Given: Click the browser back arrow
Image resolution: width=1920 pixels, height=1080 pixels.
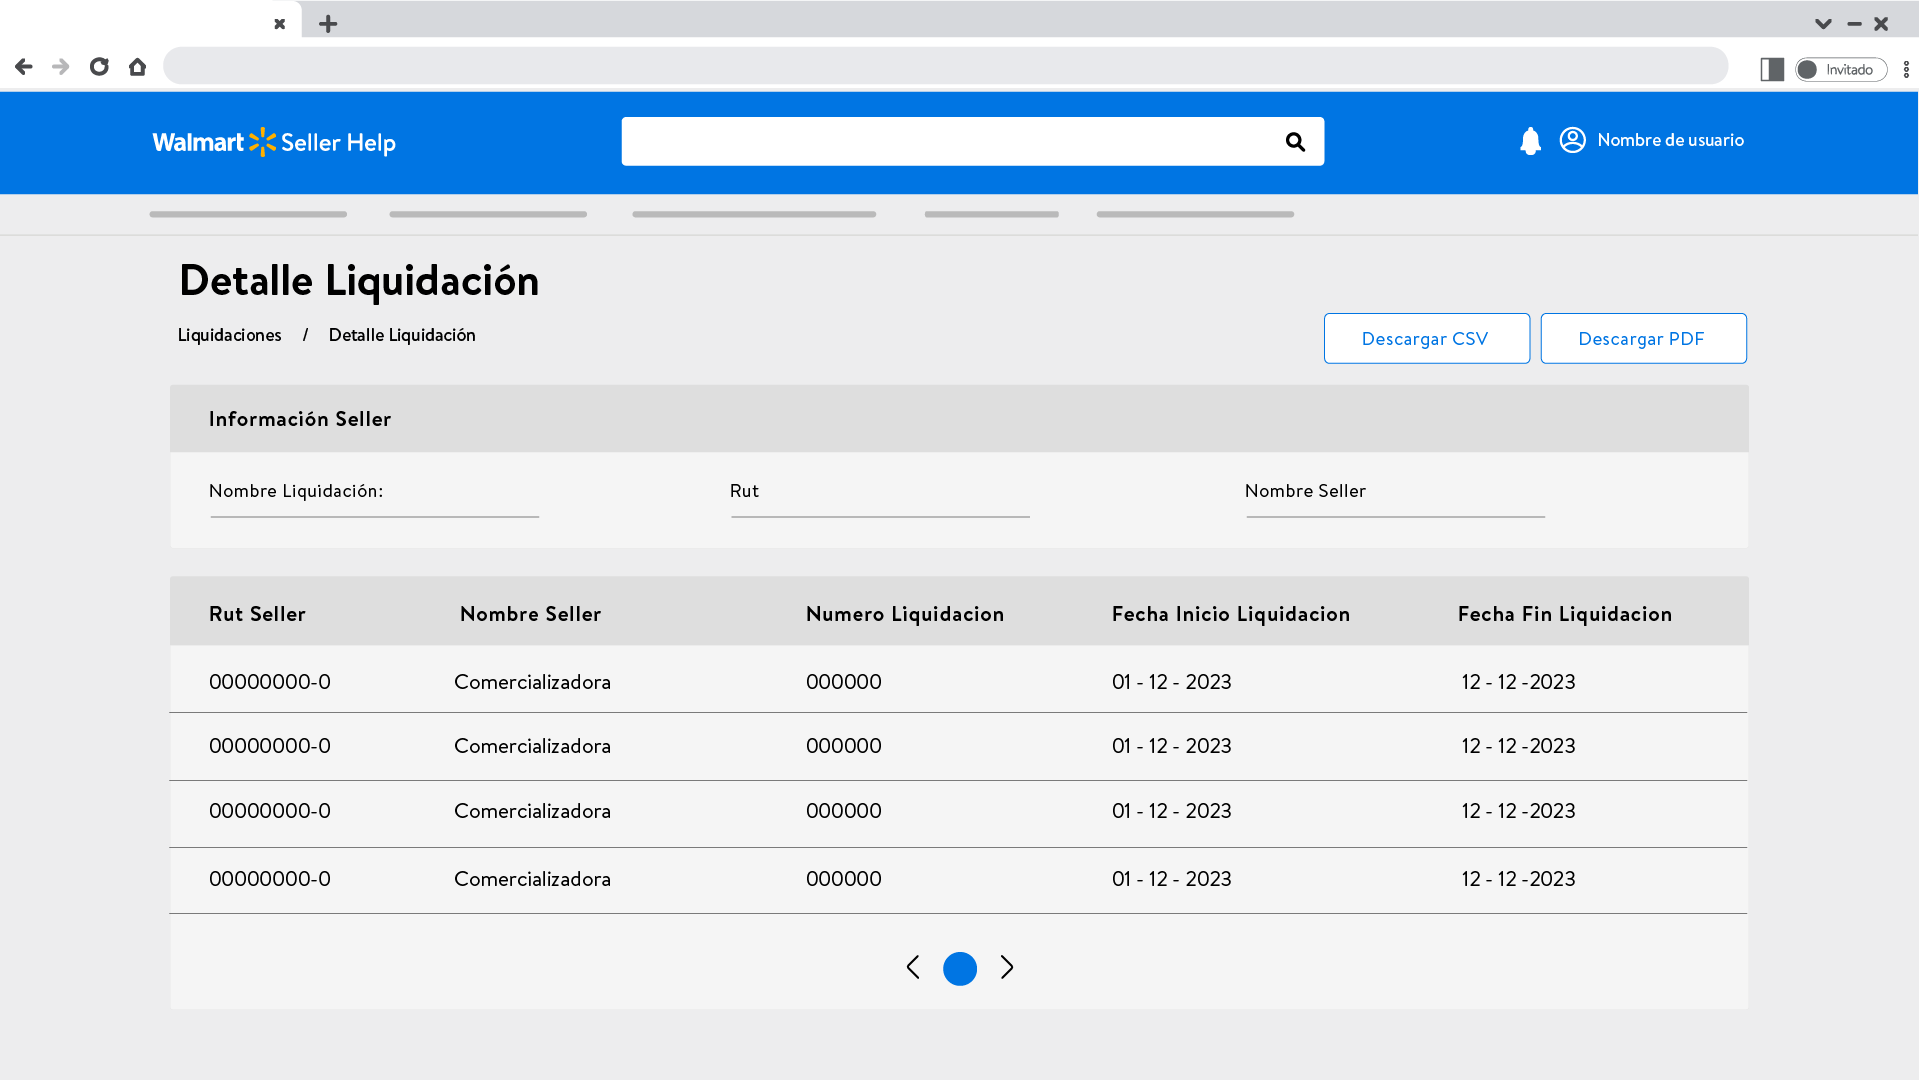Looking at the screenshot, I should coord(24,67).
